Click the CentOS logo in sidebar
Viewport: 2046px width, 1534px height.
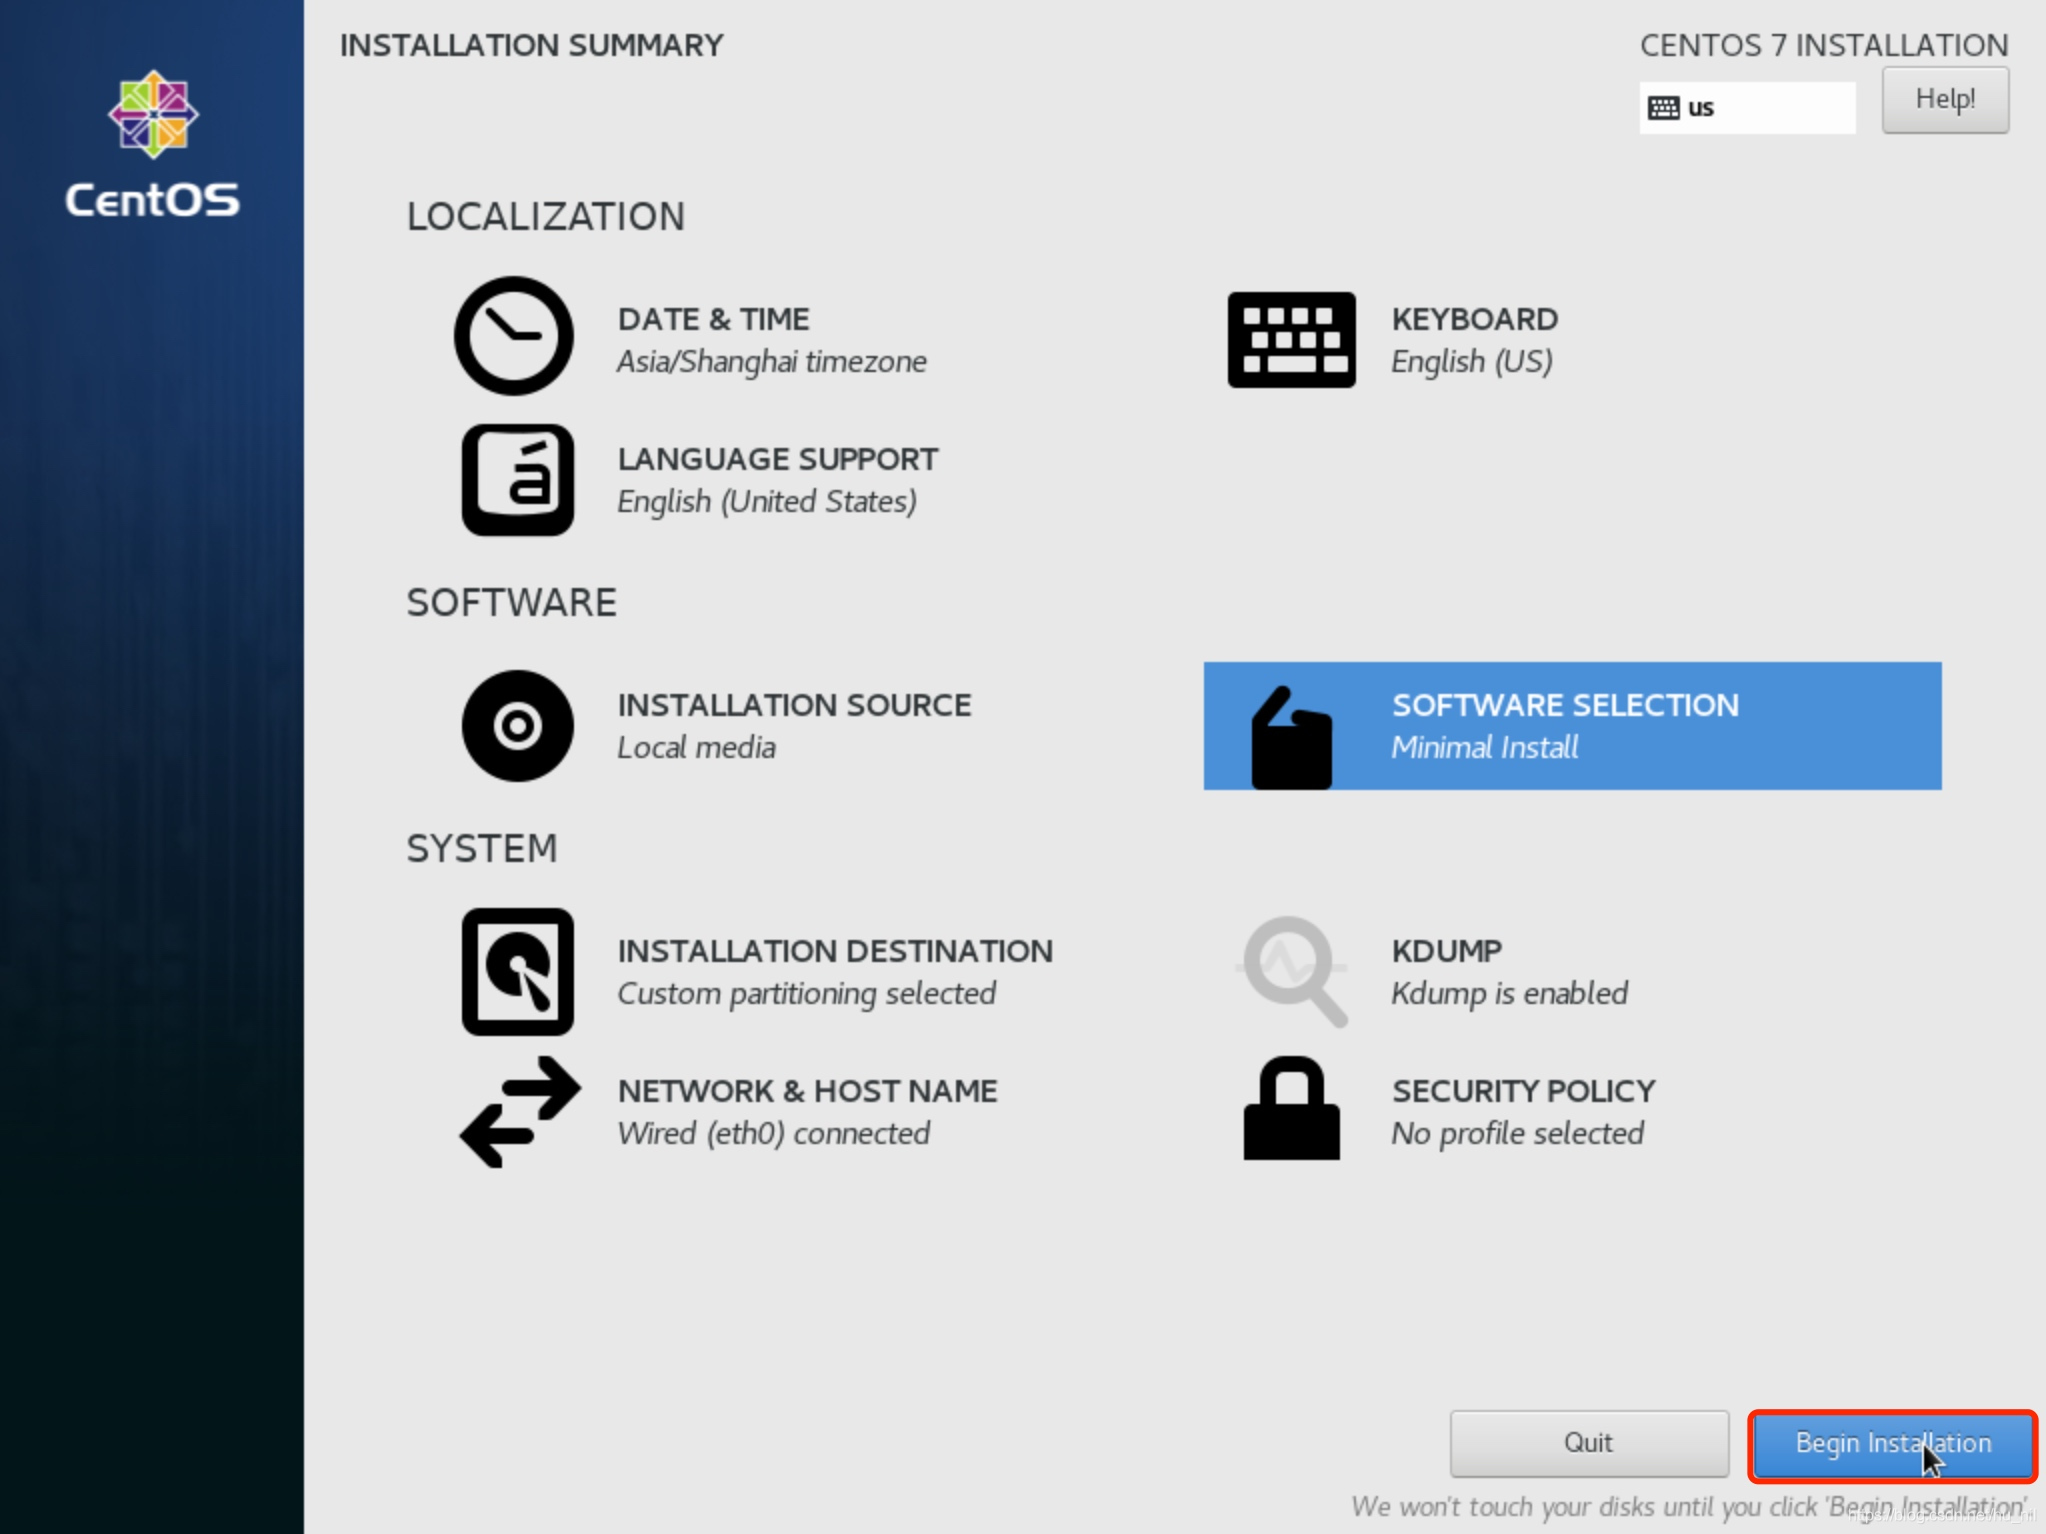(152, 144)
